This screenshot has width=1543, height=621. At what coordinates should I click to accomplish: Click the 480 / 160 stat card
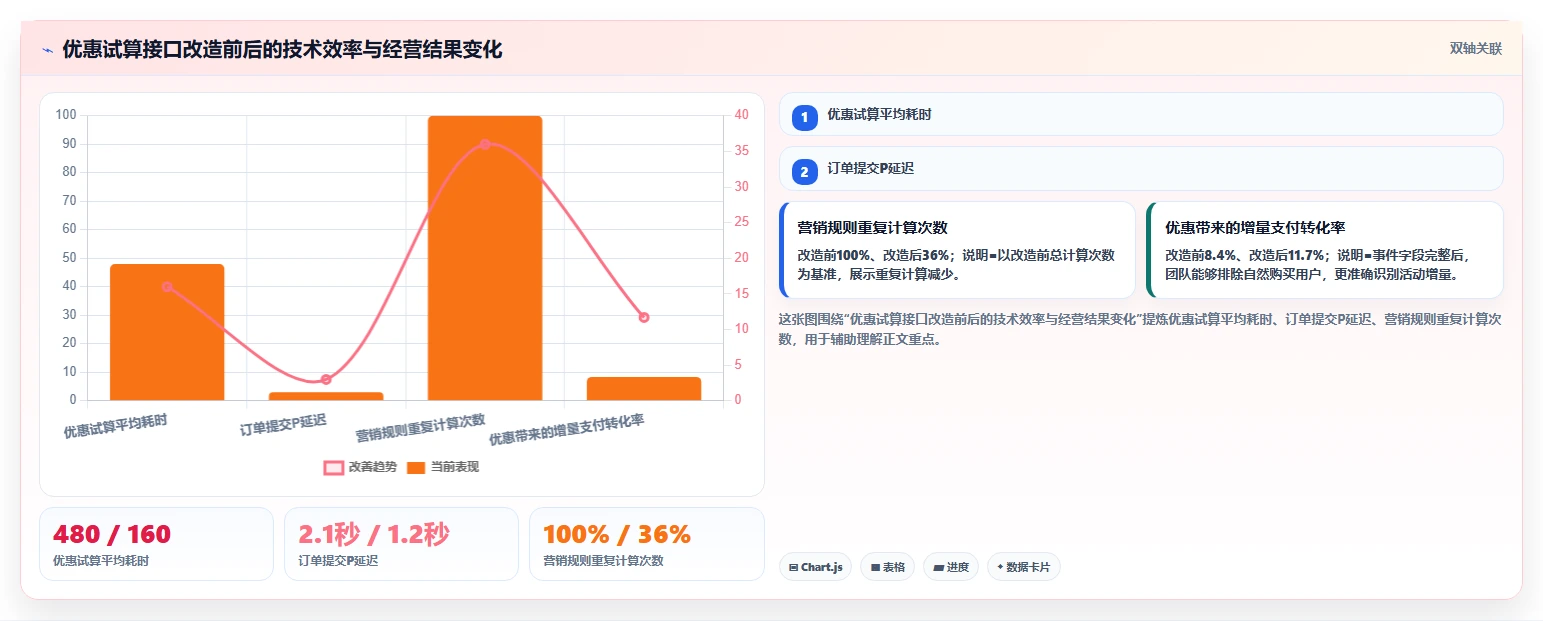tap(156, 544)
